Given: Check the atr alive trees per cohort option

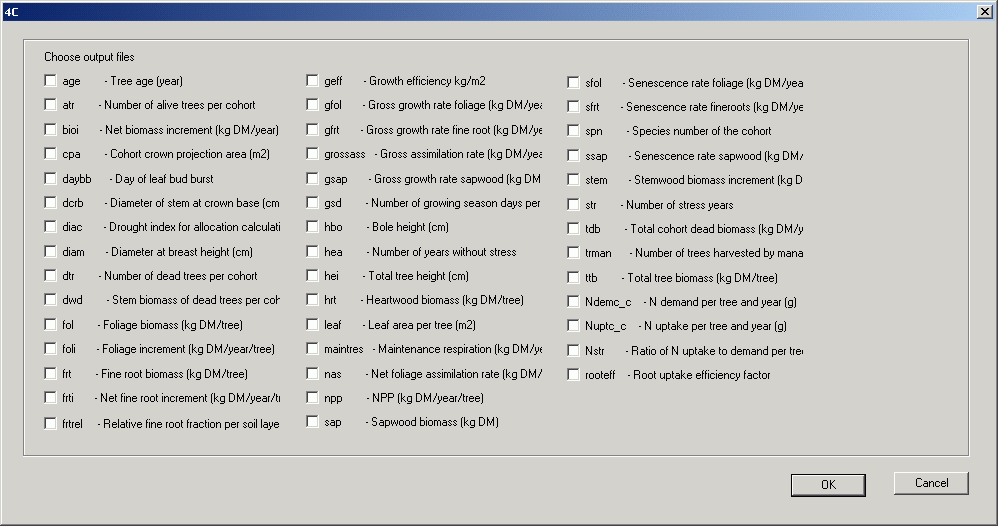Looking at the screenshot, I should point(51,105).
